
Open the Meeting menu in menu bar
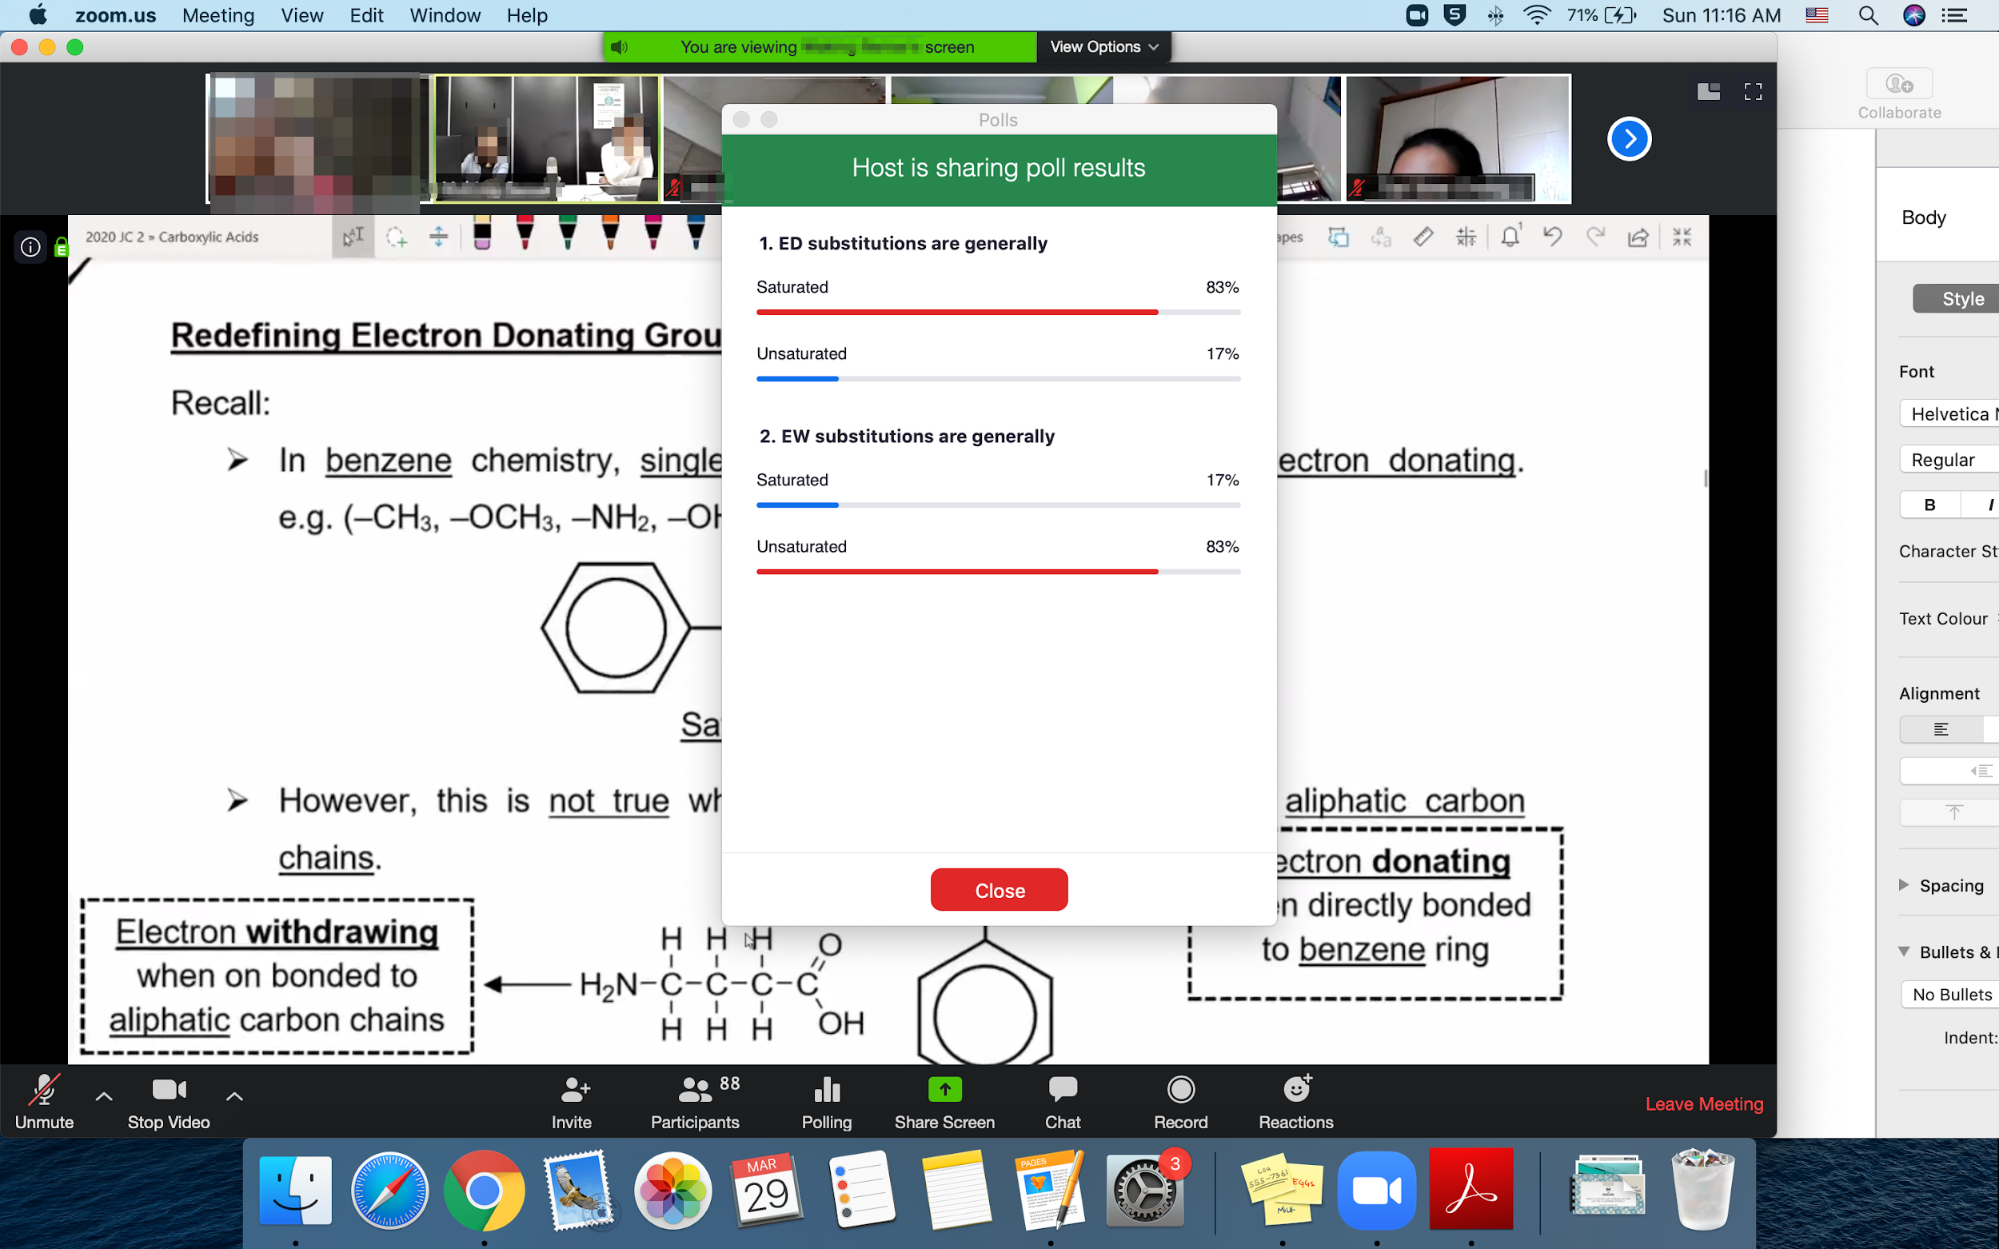(x=218, y=15)
